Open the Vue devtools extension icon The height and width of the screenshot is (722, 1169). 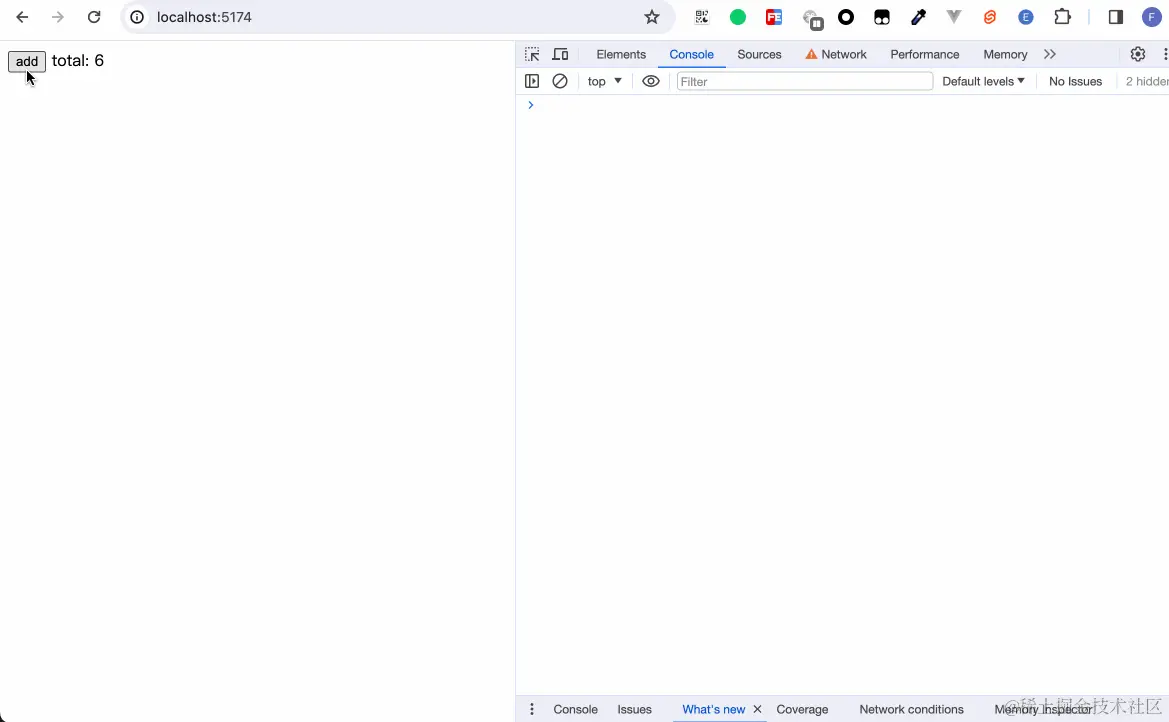point(954,17)
